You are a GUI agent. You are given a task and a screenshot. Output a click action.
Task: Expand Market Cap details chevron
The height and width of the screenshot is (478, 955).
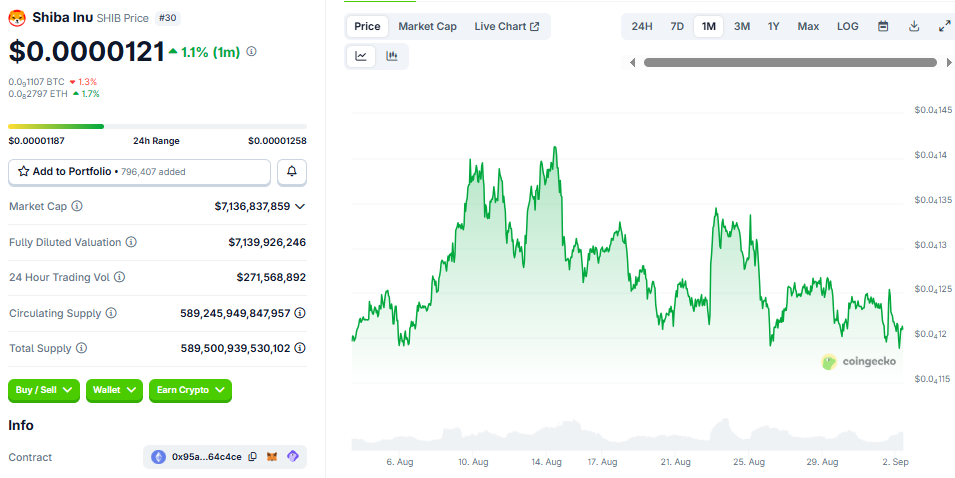(300, 206)
